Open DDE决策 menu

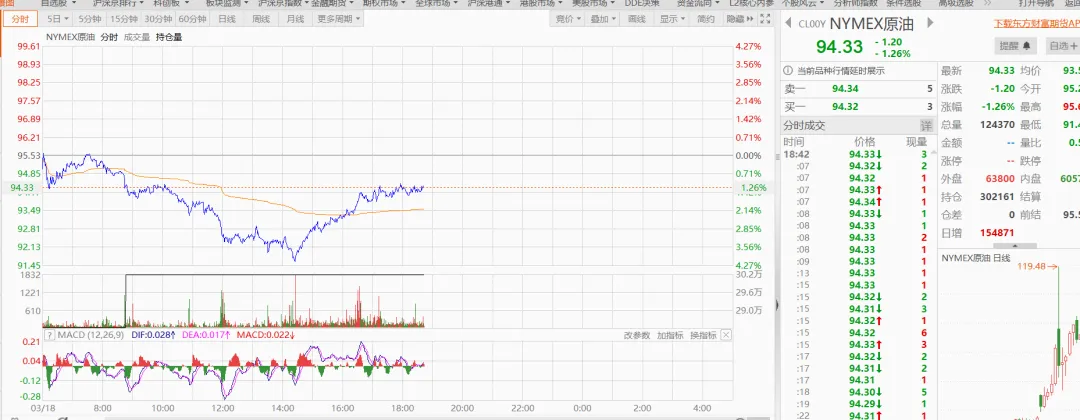coord(642,3)
